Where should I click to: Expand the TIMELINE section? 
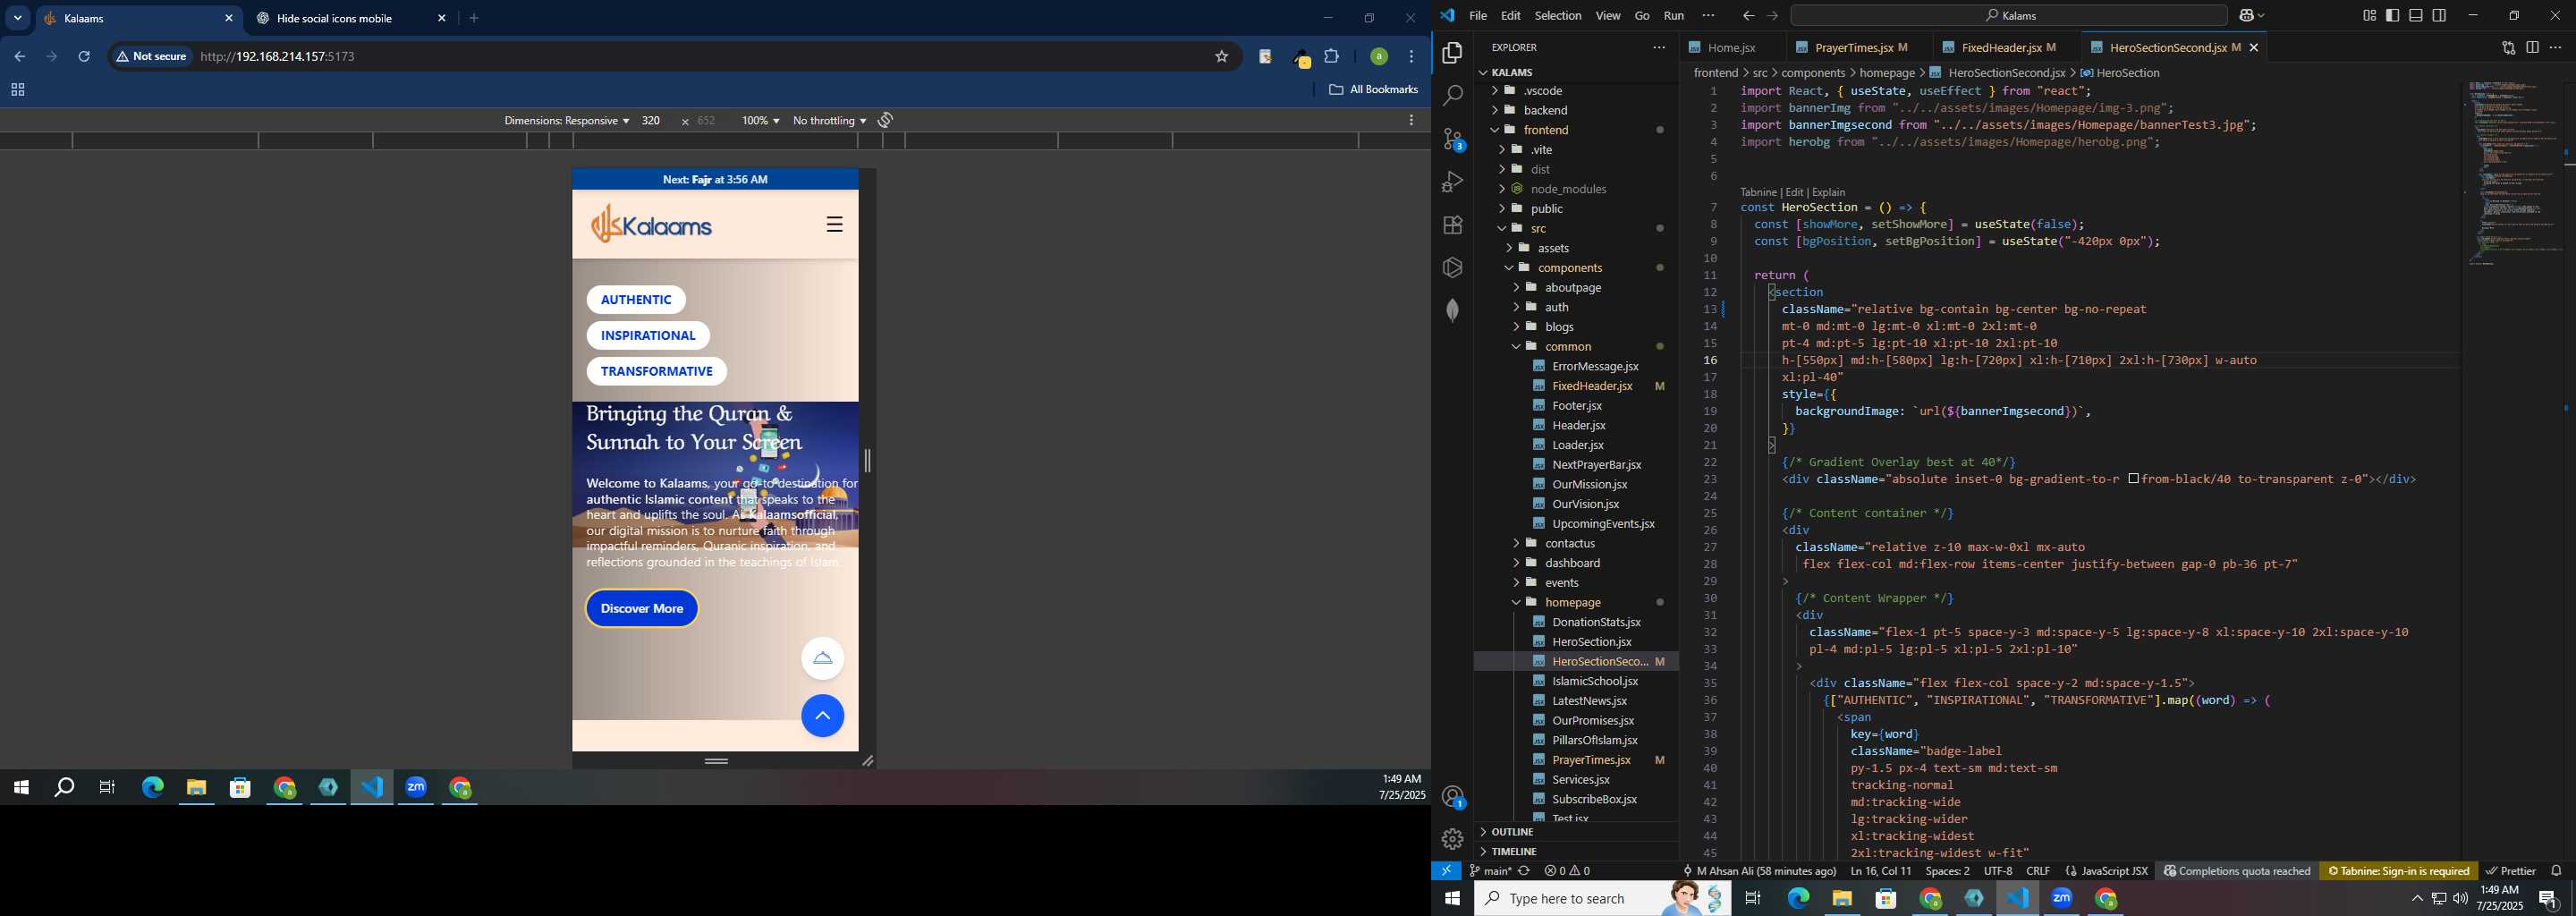tap(1574, 851)
